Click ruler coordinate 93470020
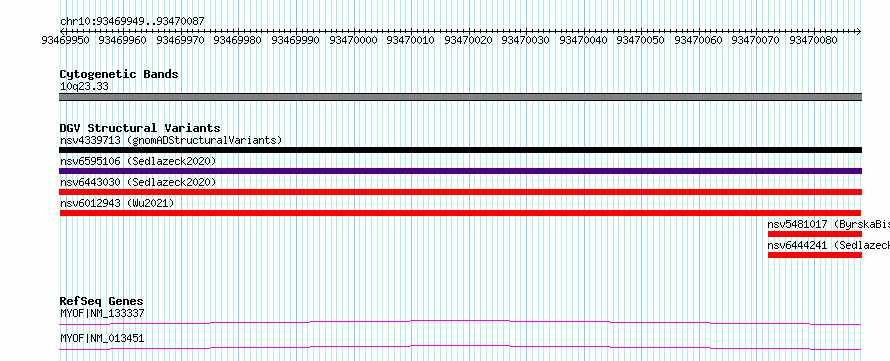This screenshot has width=890, height=361. coord(468,40)
